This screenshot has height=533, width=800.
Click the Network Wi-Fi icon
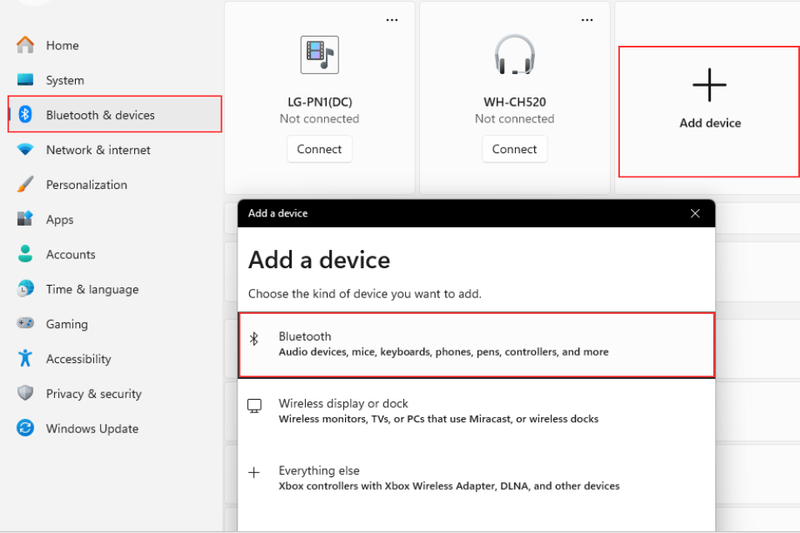tap(25, 149)
